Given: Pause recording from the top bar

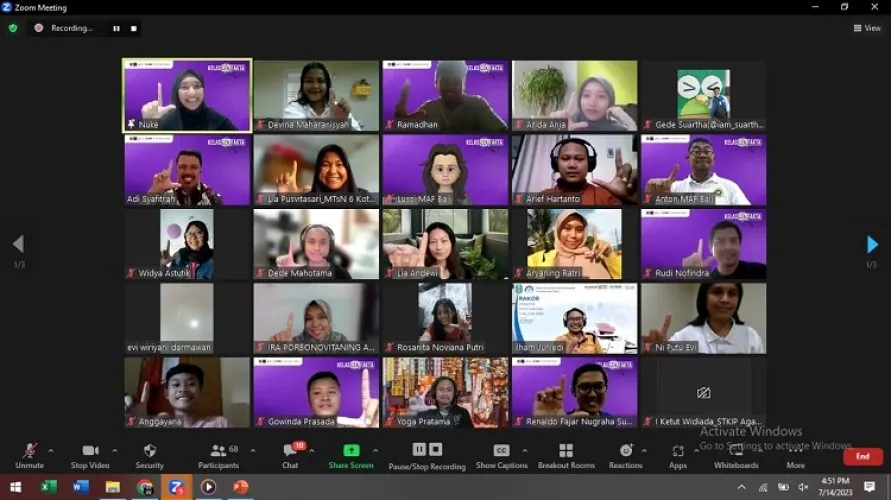Looking at the screenshot, I should (x=116, y=28).
